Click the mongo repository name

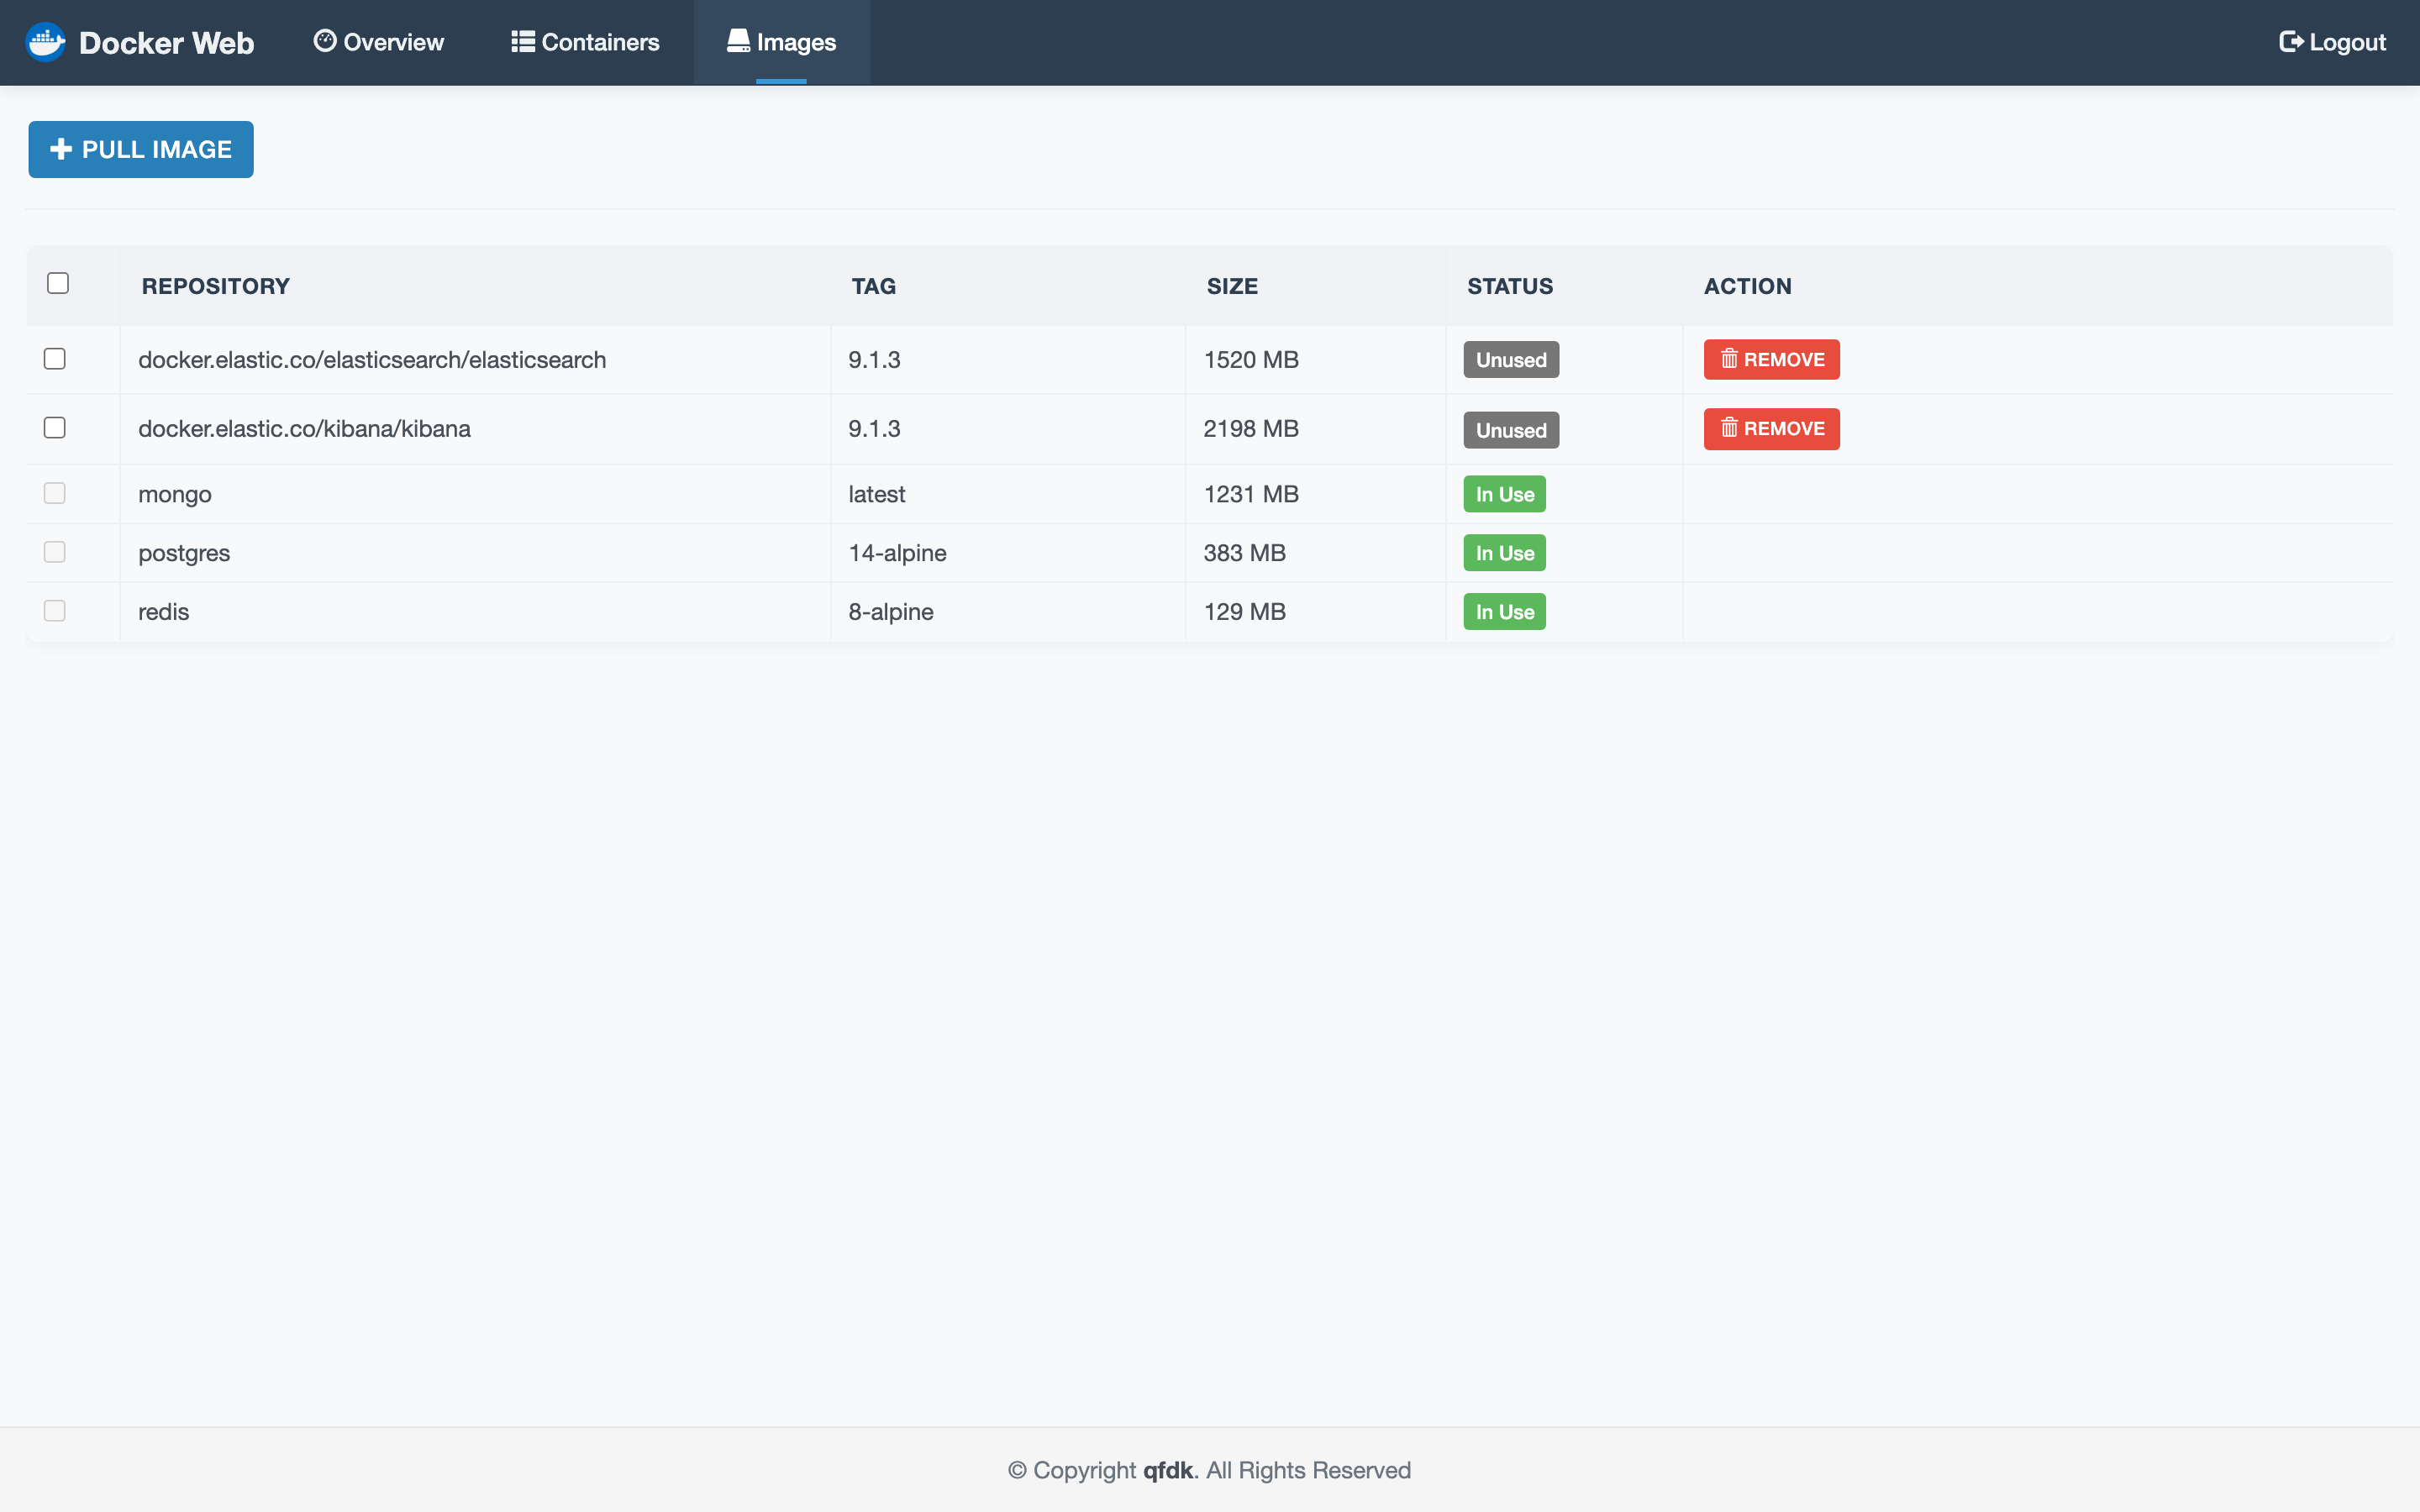(175, 495)
